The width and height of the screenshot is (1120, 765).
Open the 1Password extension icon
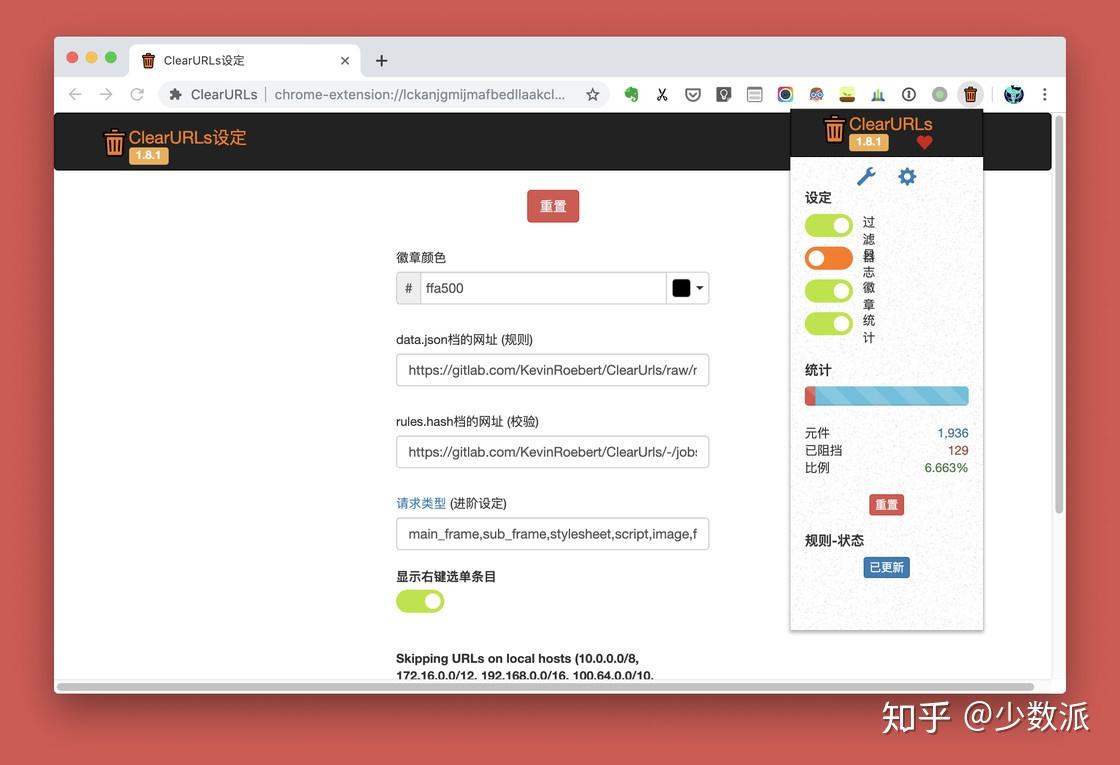909,94
